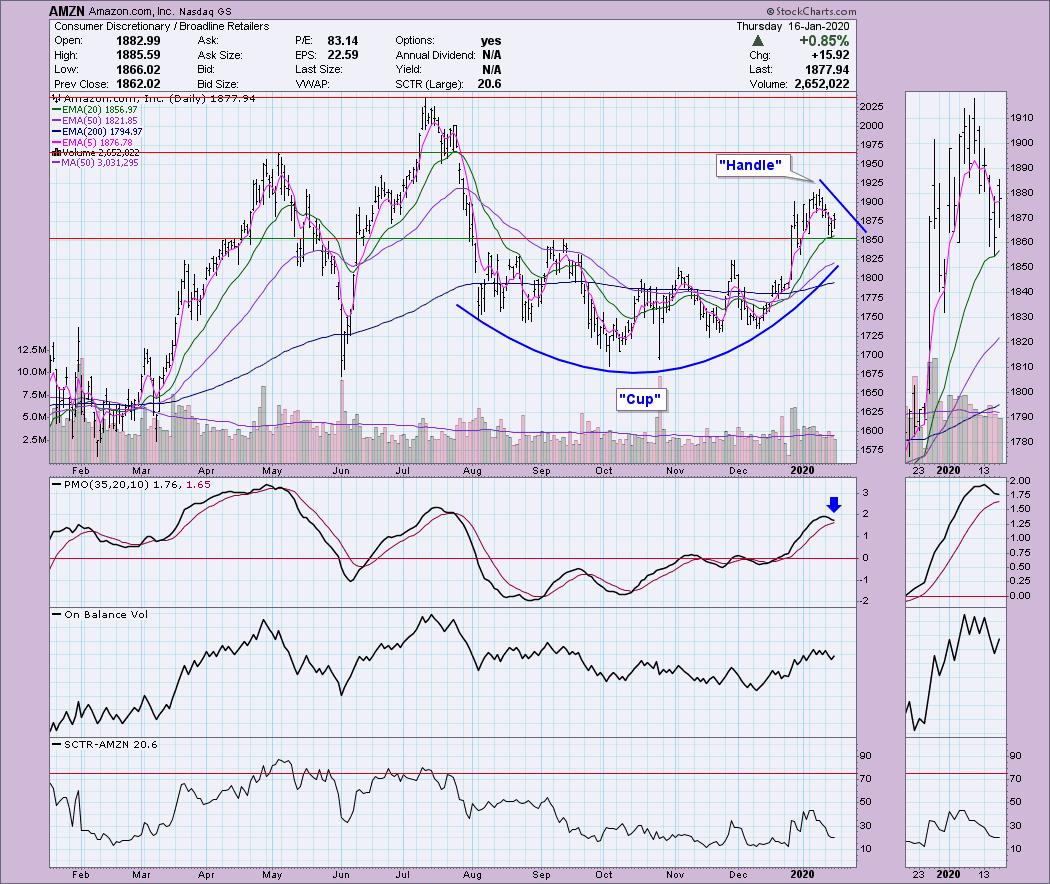Select the High value 1885.59
Image resolution: width=1050 pixels, height=884 pixels.
[x=138, y=56]
